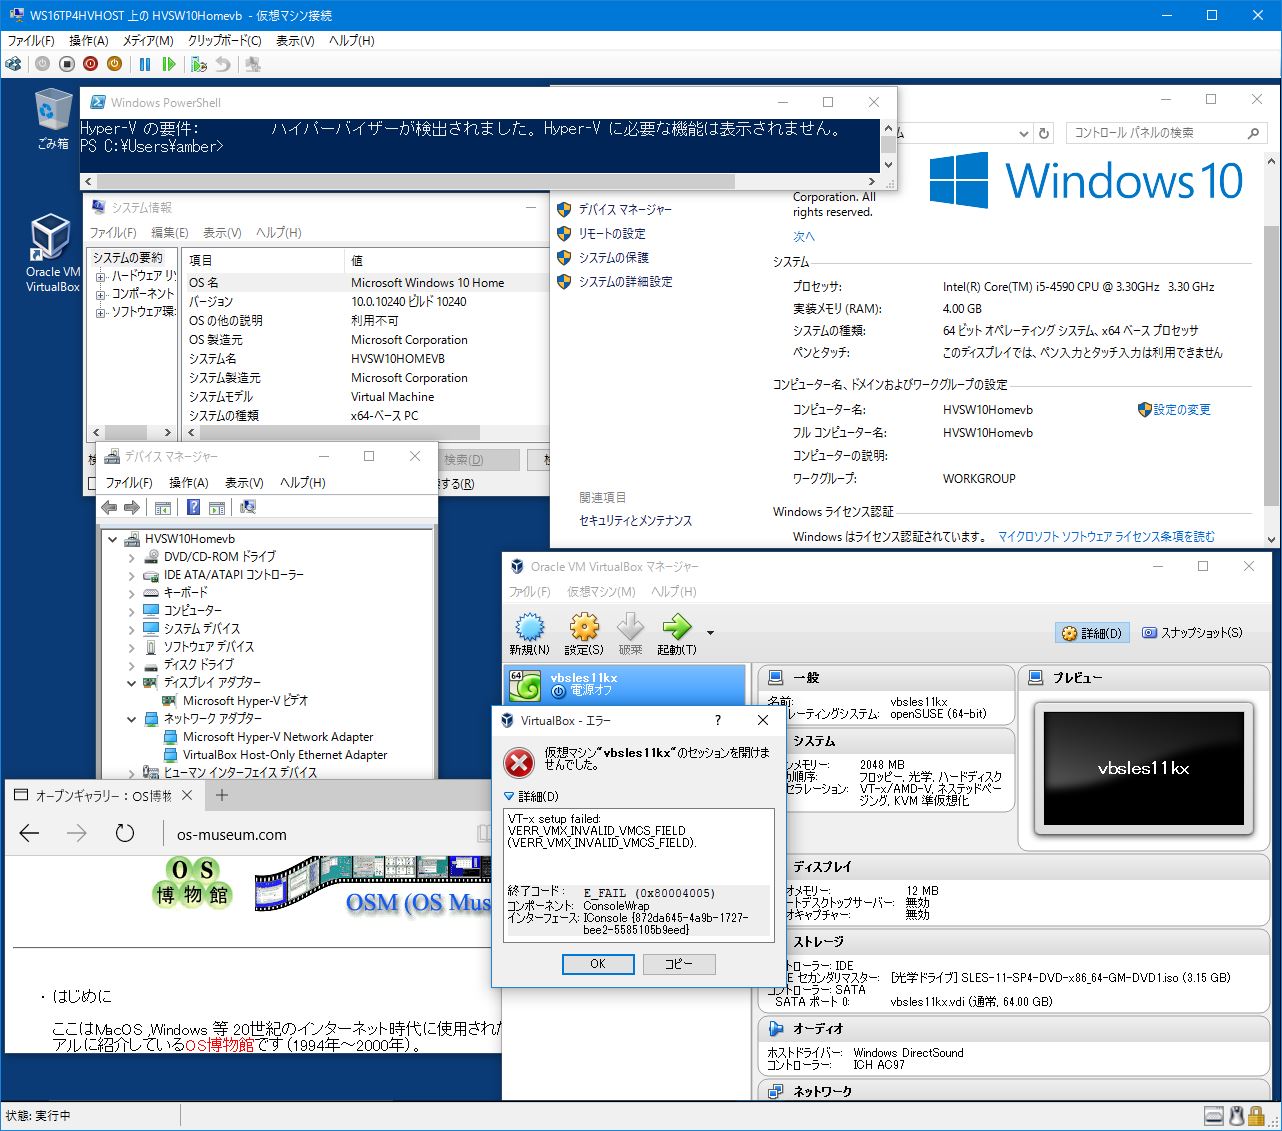Screen dimensions: 1282x1131
Task: Click Device Manager's blue help icon
Action: click(194, 507)
